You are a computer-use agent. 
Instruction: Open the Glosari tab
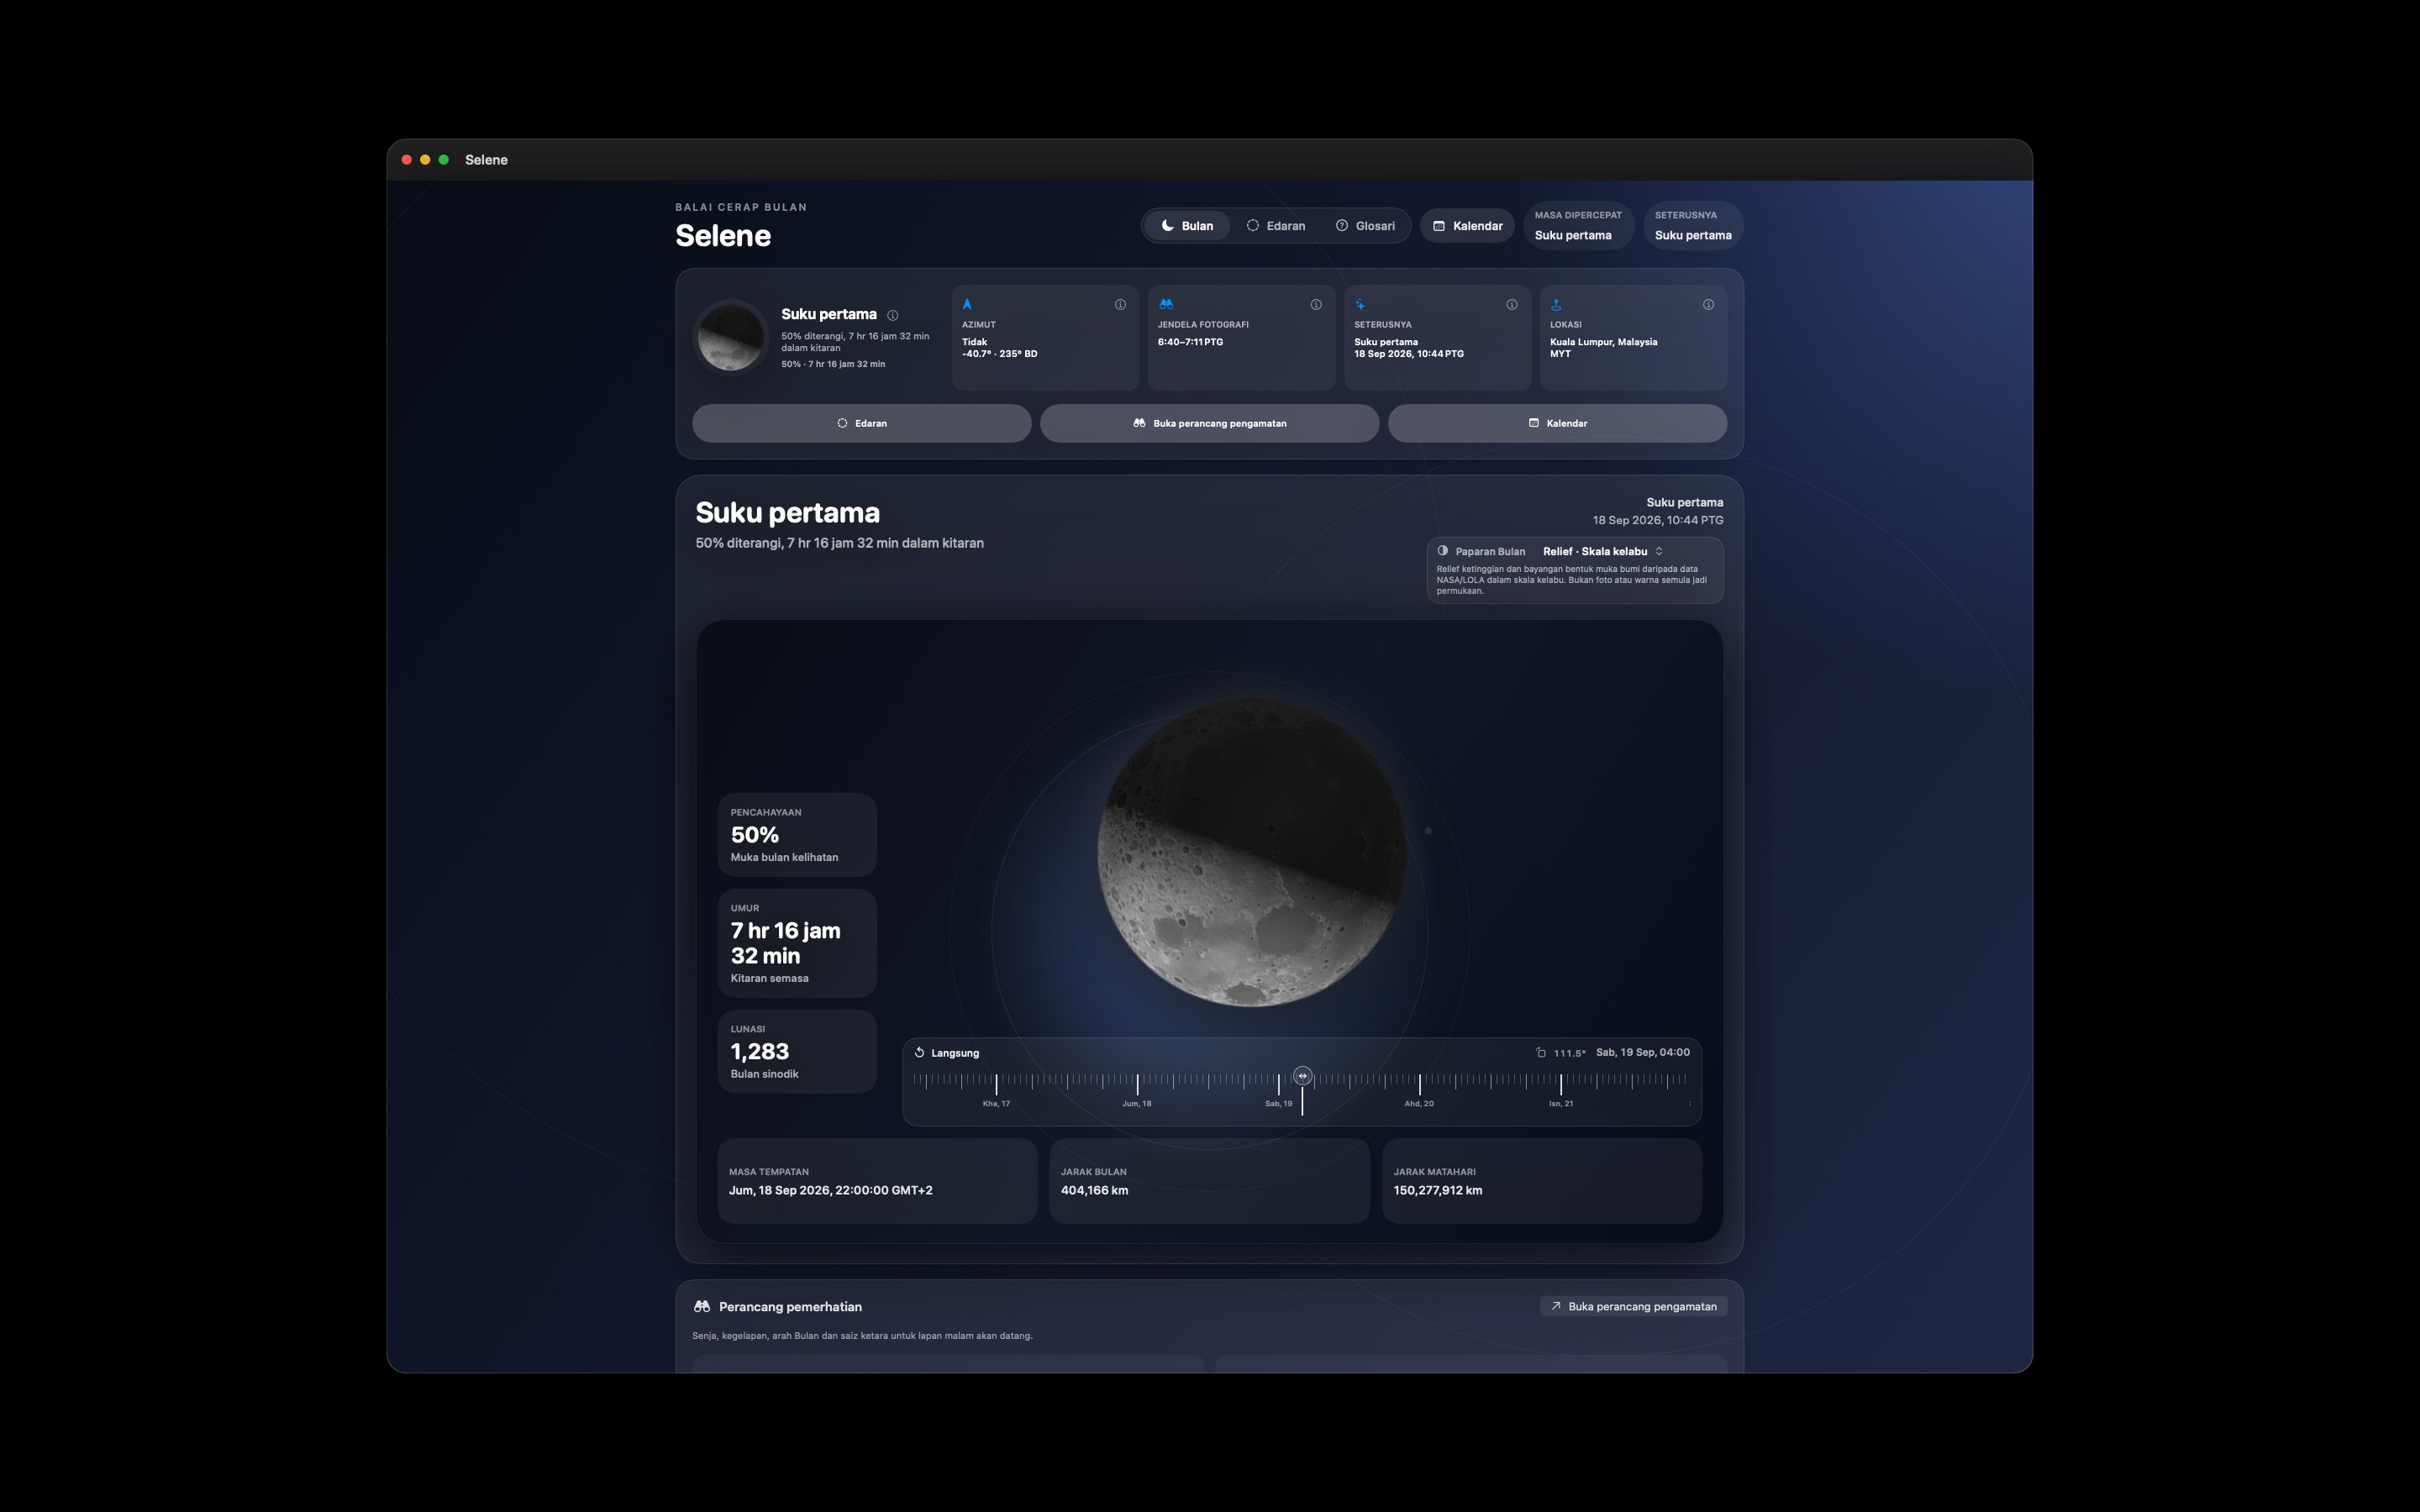pyautogui.click(x=1366, y=226)
